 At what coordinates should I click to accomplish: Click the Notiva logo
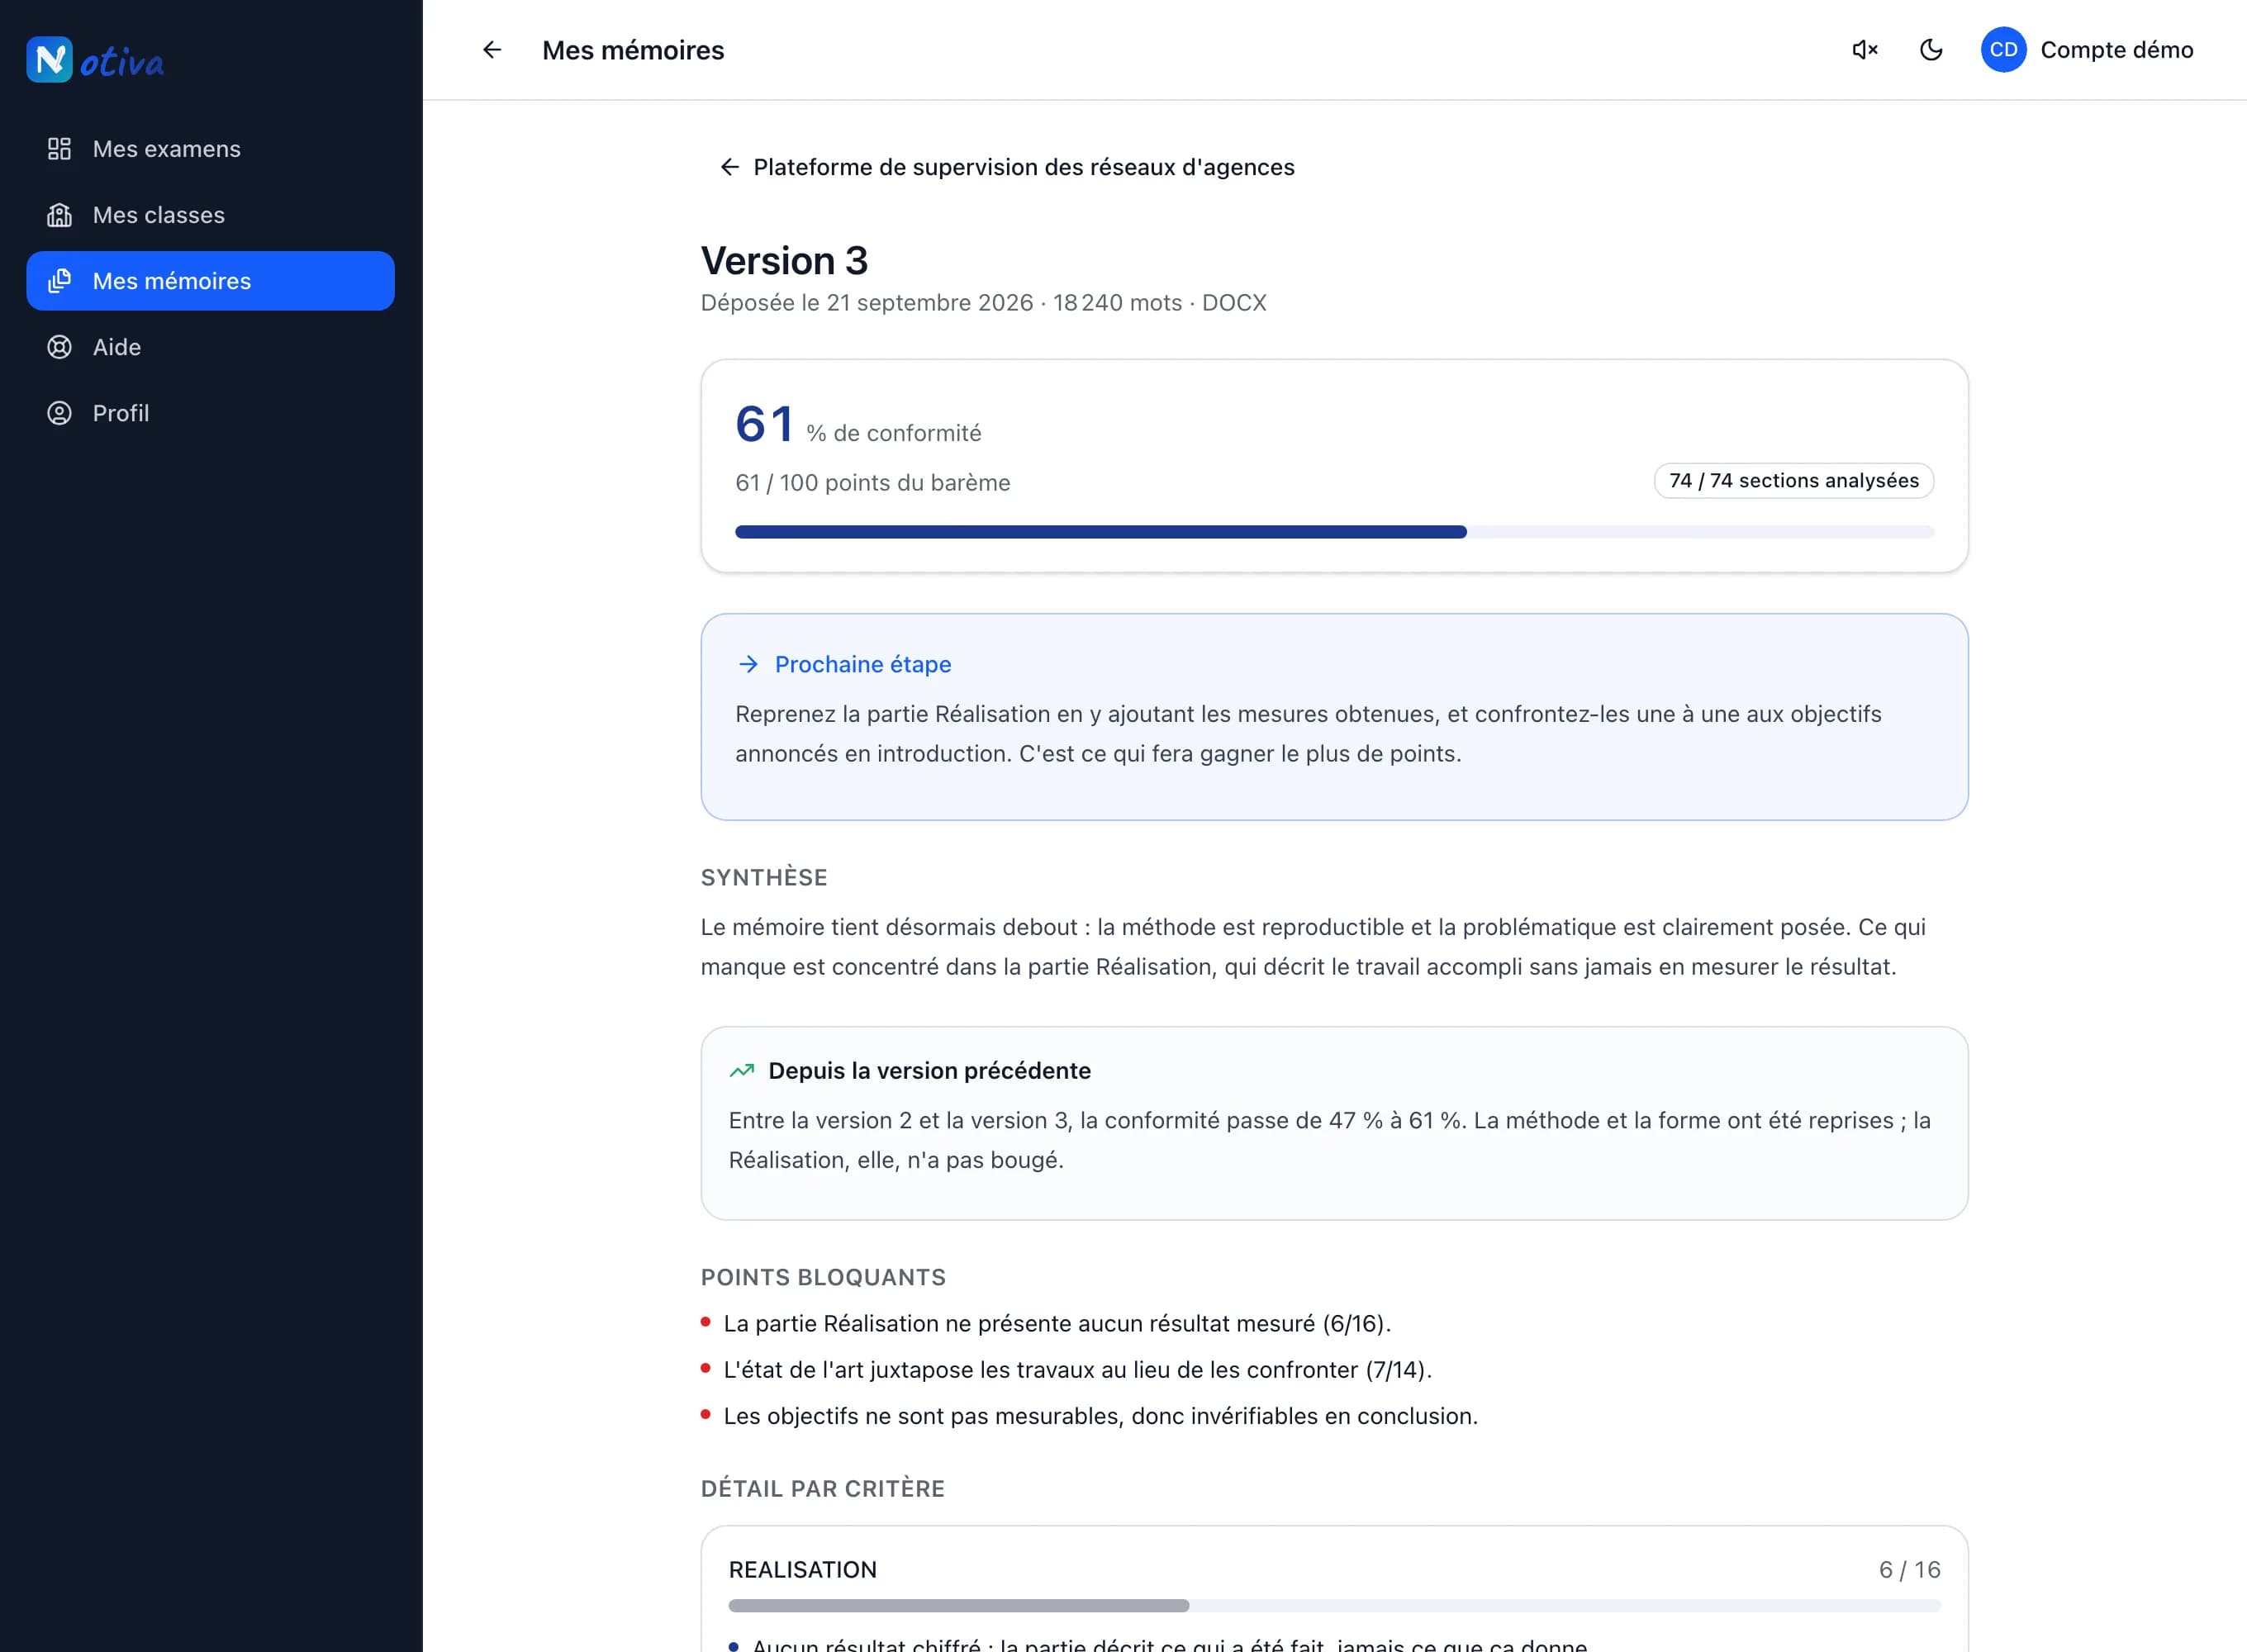(x=95, y=60)
